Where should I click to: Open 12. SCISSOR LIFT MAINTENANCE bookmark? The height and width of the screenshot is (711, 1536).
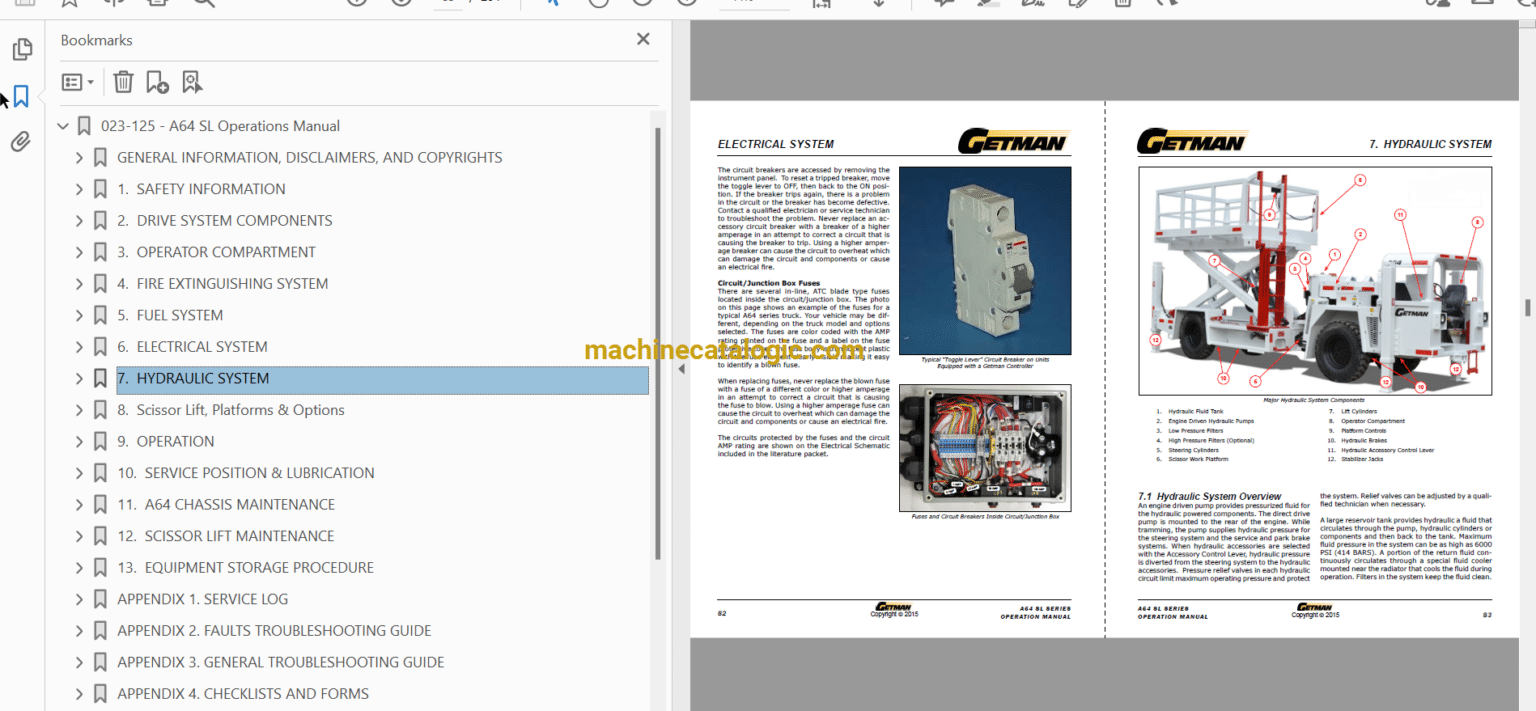[226, 536]
